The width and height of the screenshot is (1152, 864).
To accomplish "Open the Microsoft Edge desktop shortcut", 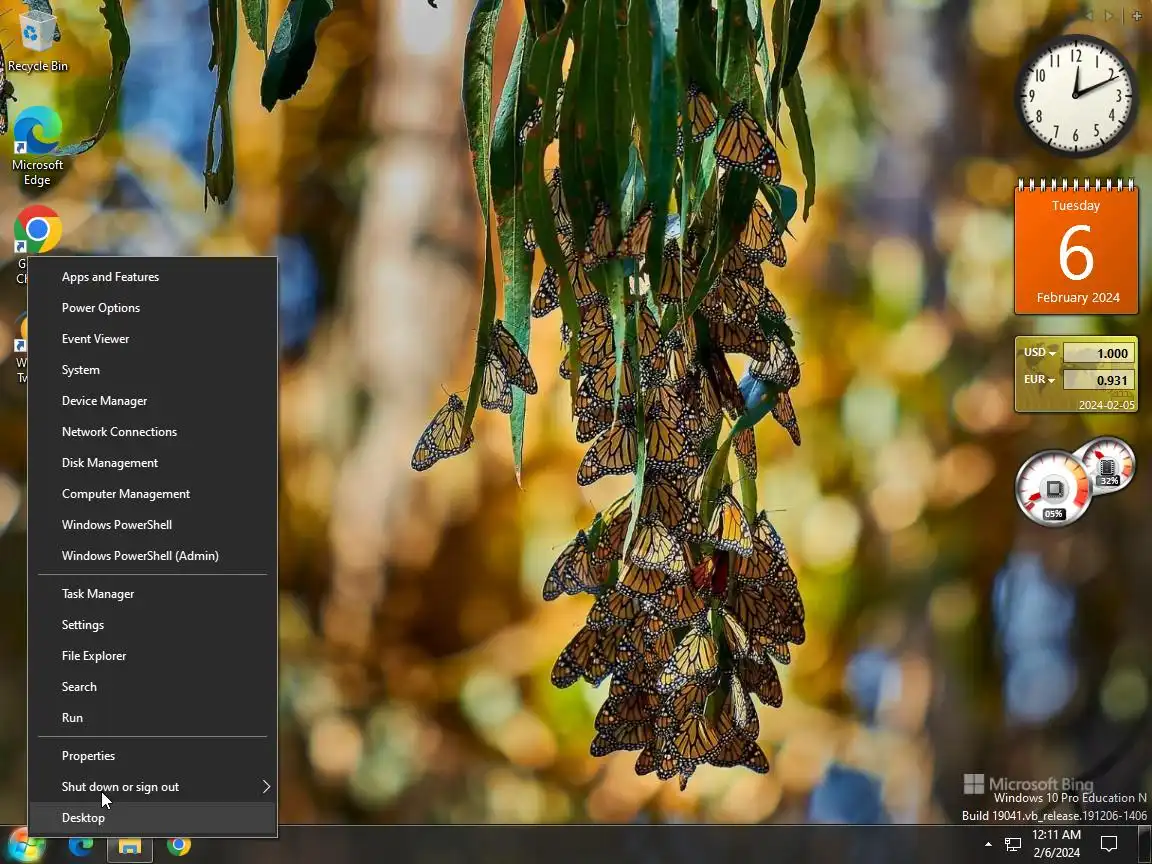I will pyautogui.click(x=37, y=146).
